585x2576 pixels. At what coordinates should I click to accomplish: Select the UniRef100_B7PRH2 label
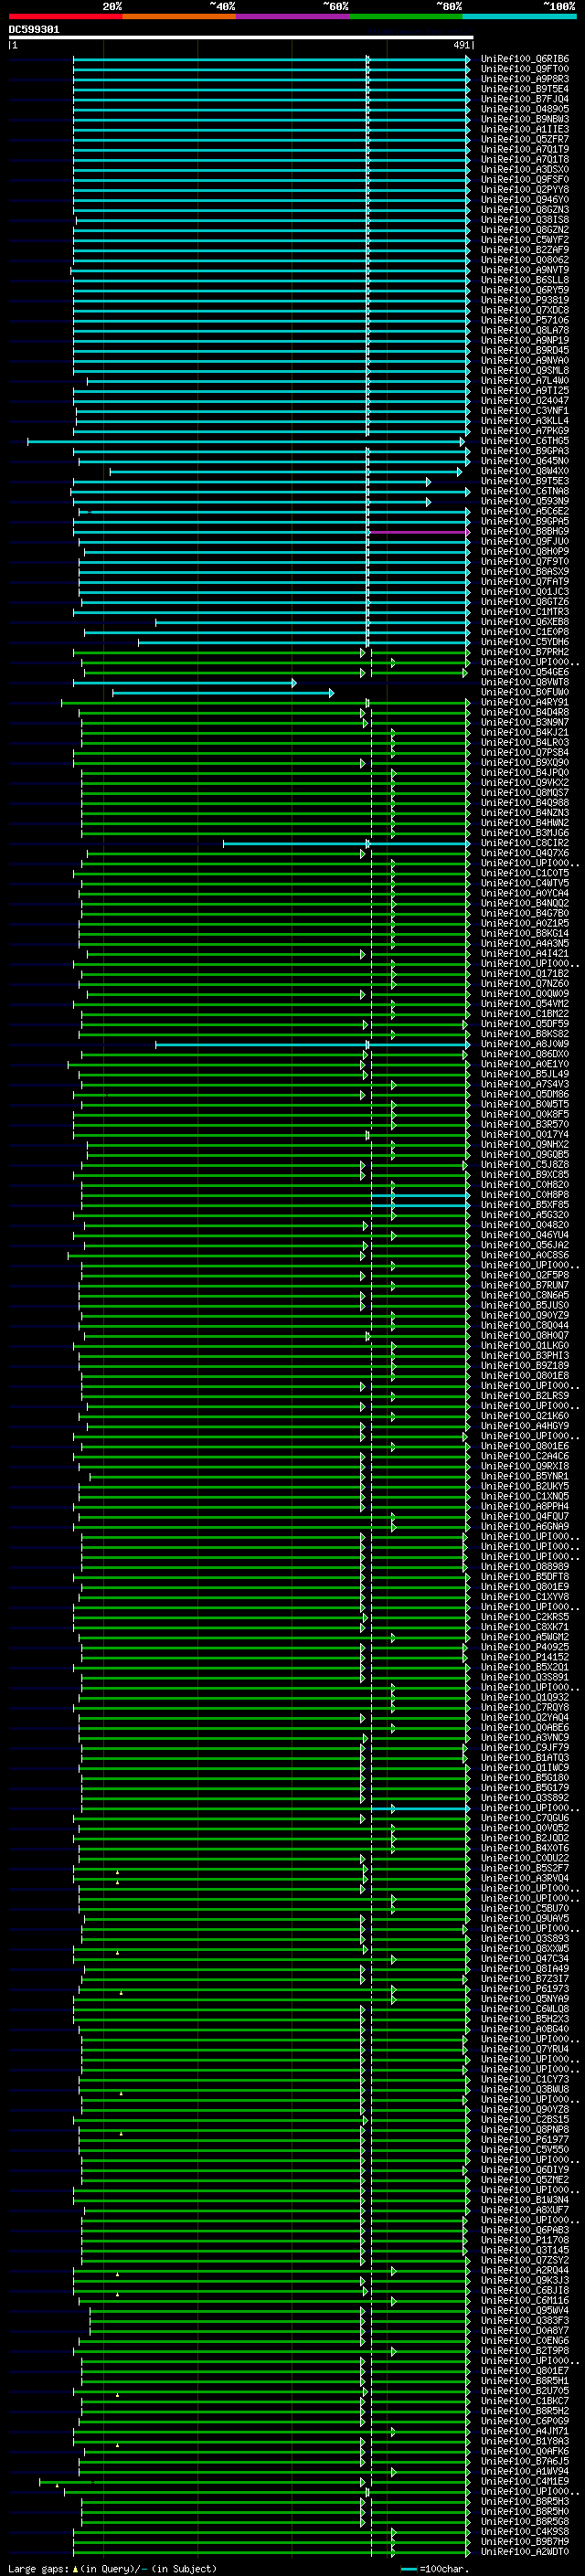point(525,652)
